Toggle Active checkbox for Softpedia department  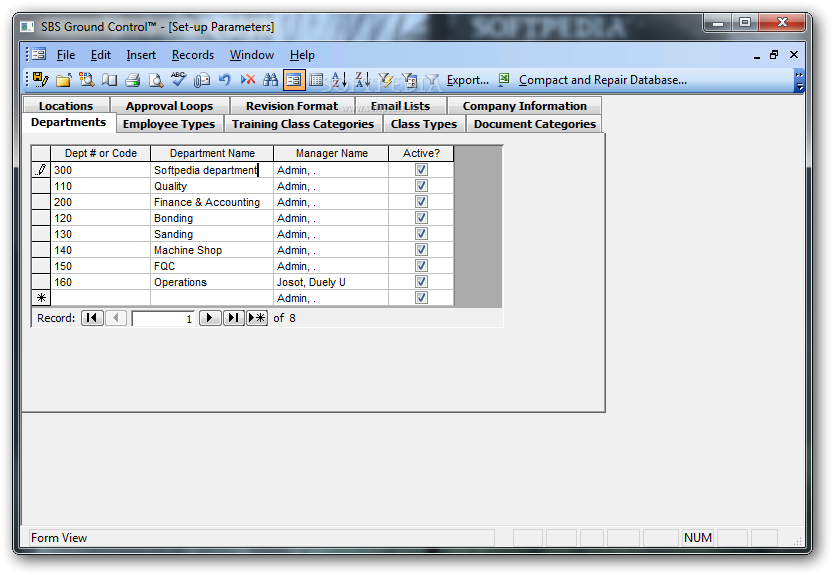421,170
